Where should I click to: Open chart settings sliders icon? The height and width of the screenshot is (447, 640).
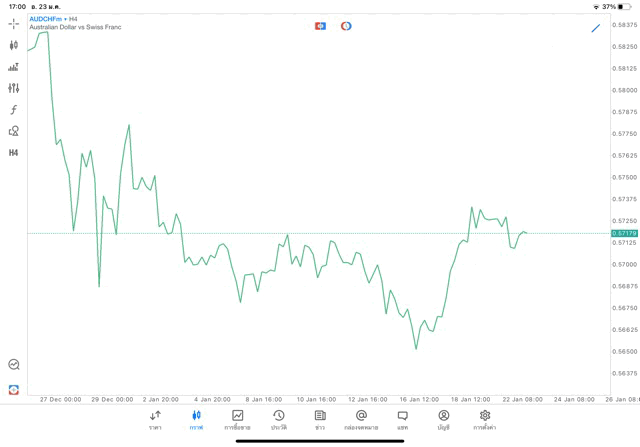tap(14, 88)
